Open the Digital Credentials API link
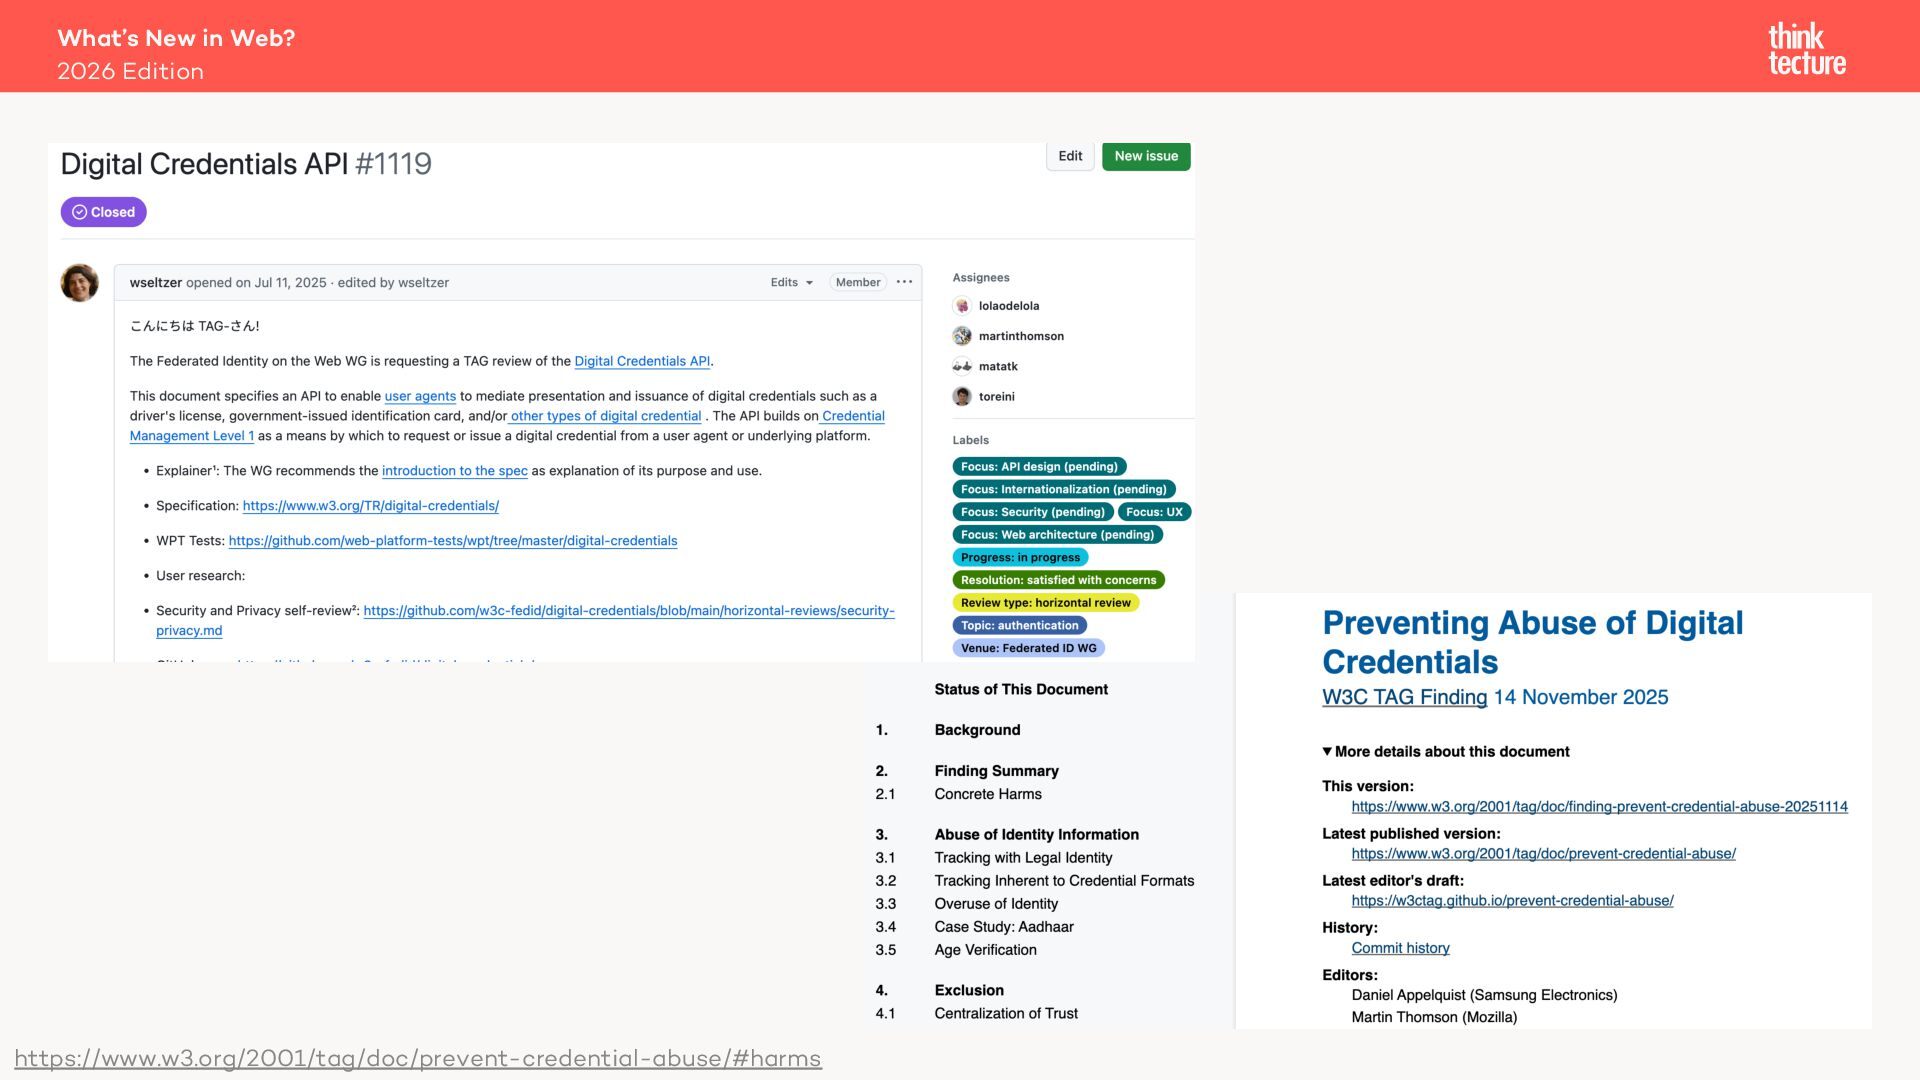This screenshot has height=1080, width=1920. tap(641, 361)
